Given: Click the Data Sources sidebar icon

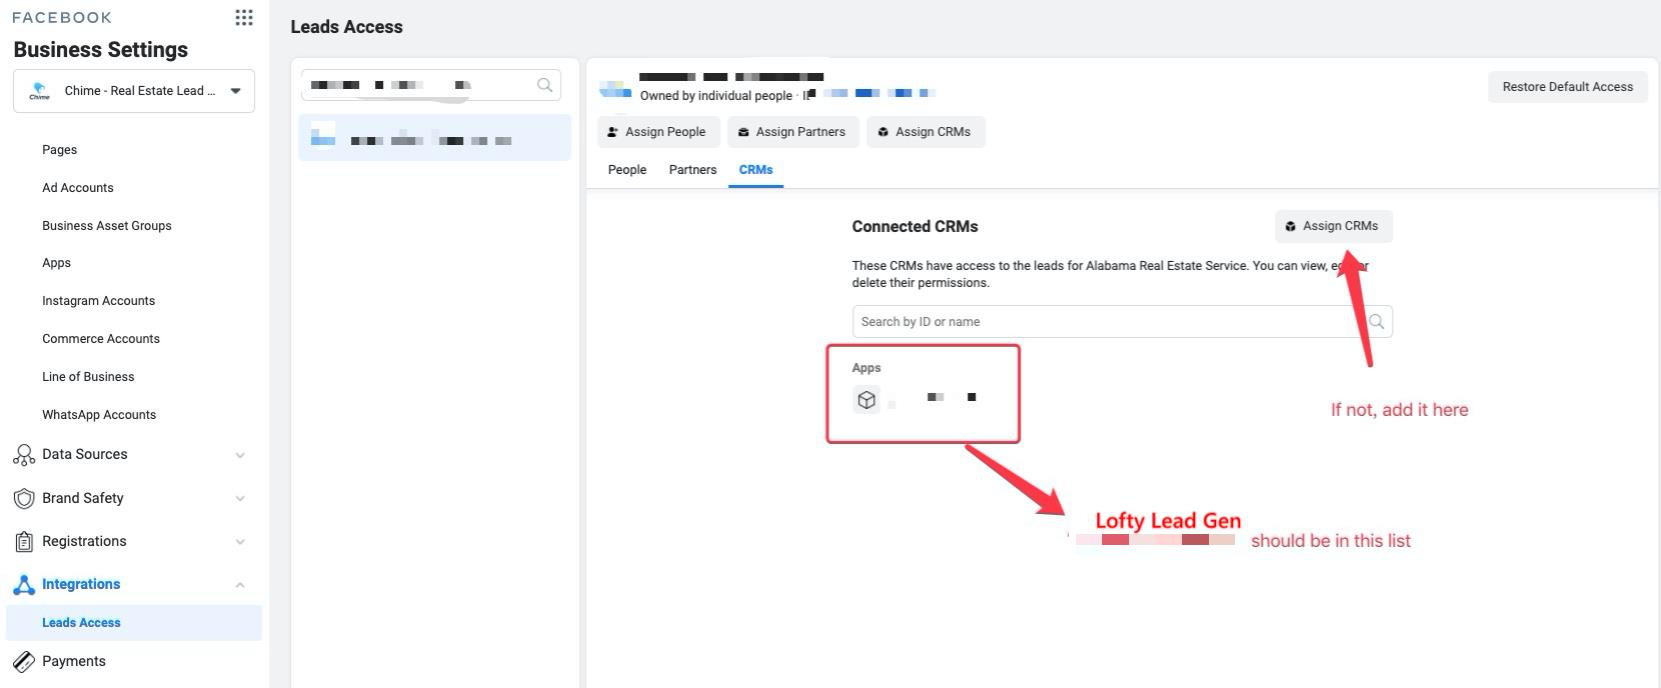Looking at the screenshot, I should click(24, 455).
